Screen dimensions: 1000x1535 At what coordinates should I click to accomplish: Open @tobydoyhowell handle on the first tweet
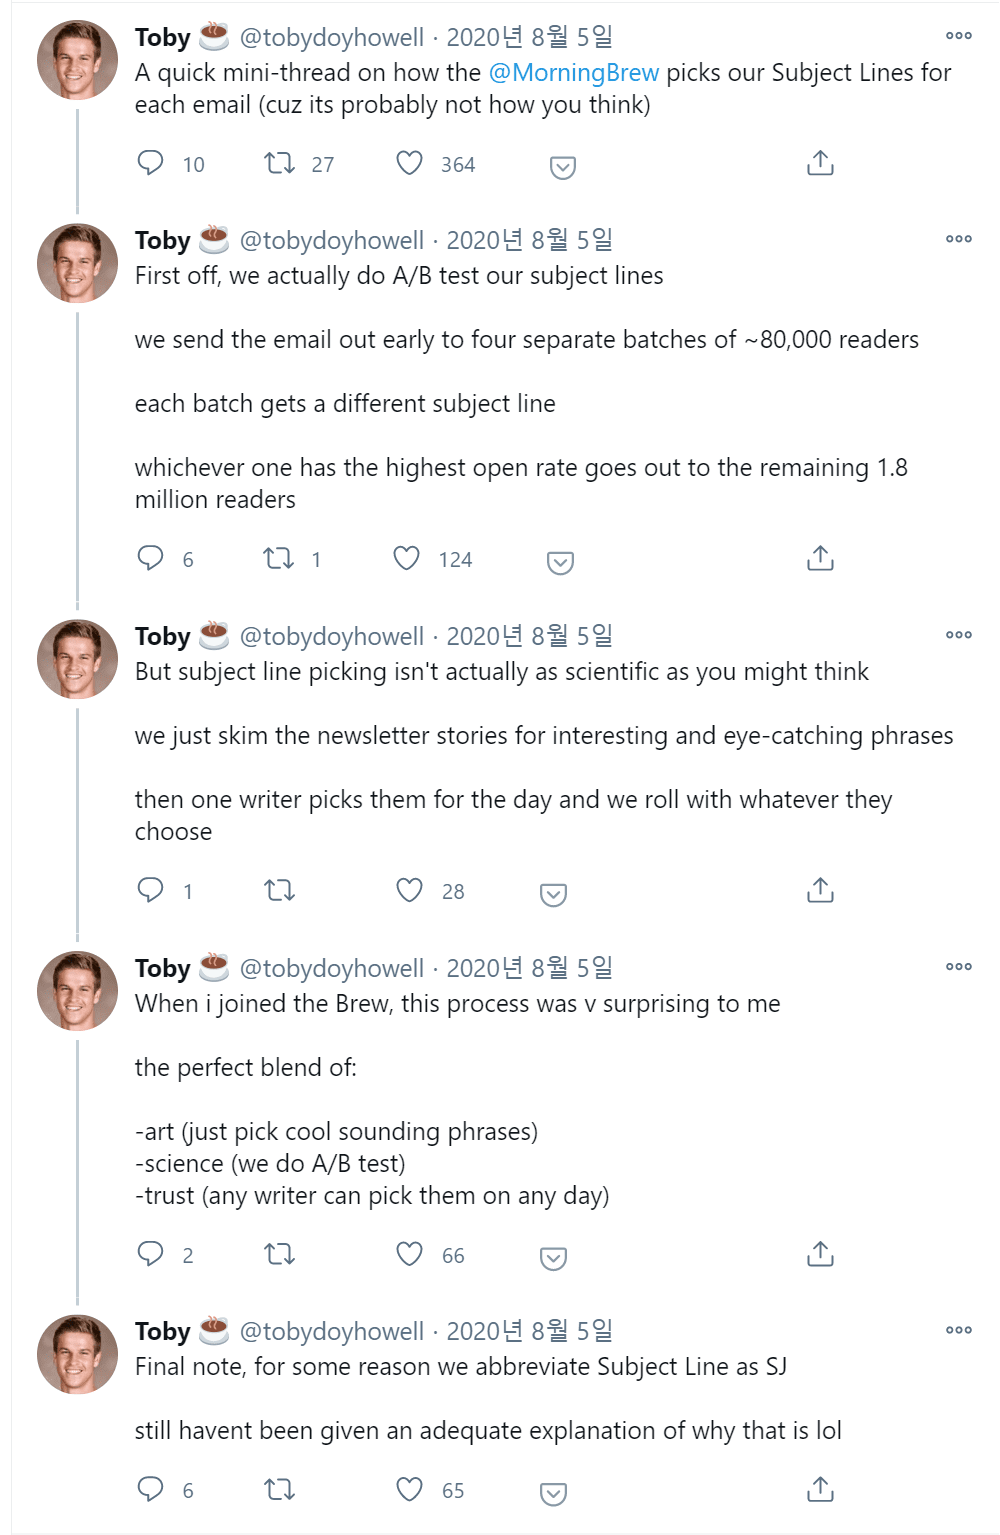pos(332,38)
